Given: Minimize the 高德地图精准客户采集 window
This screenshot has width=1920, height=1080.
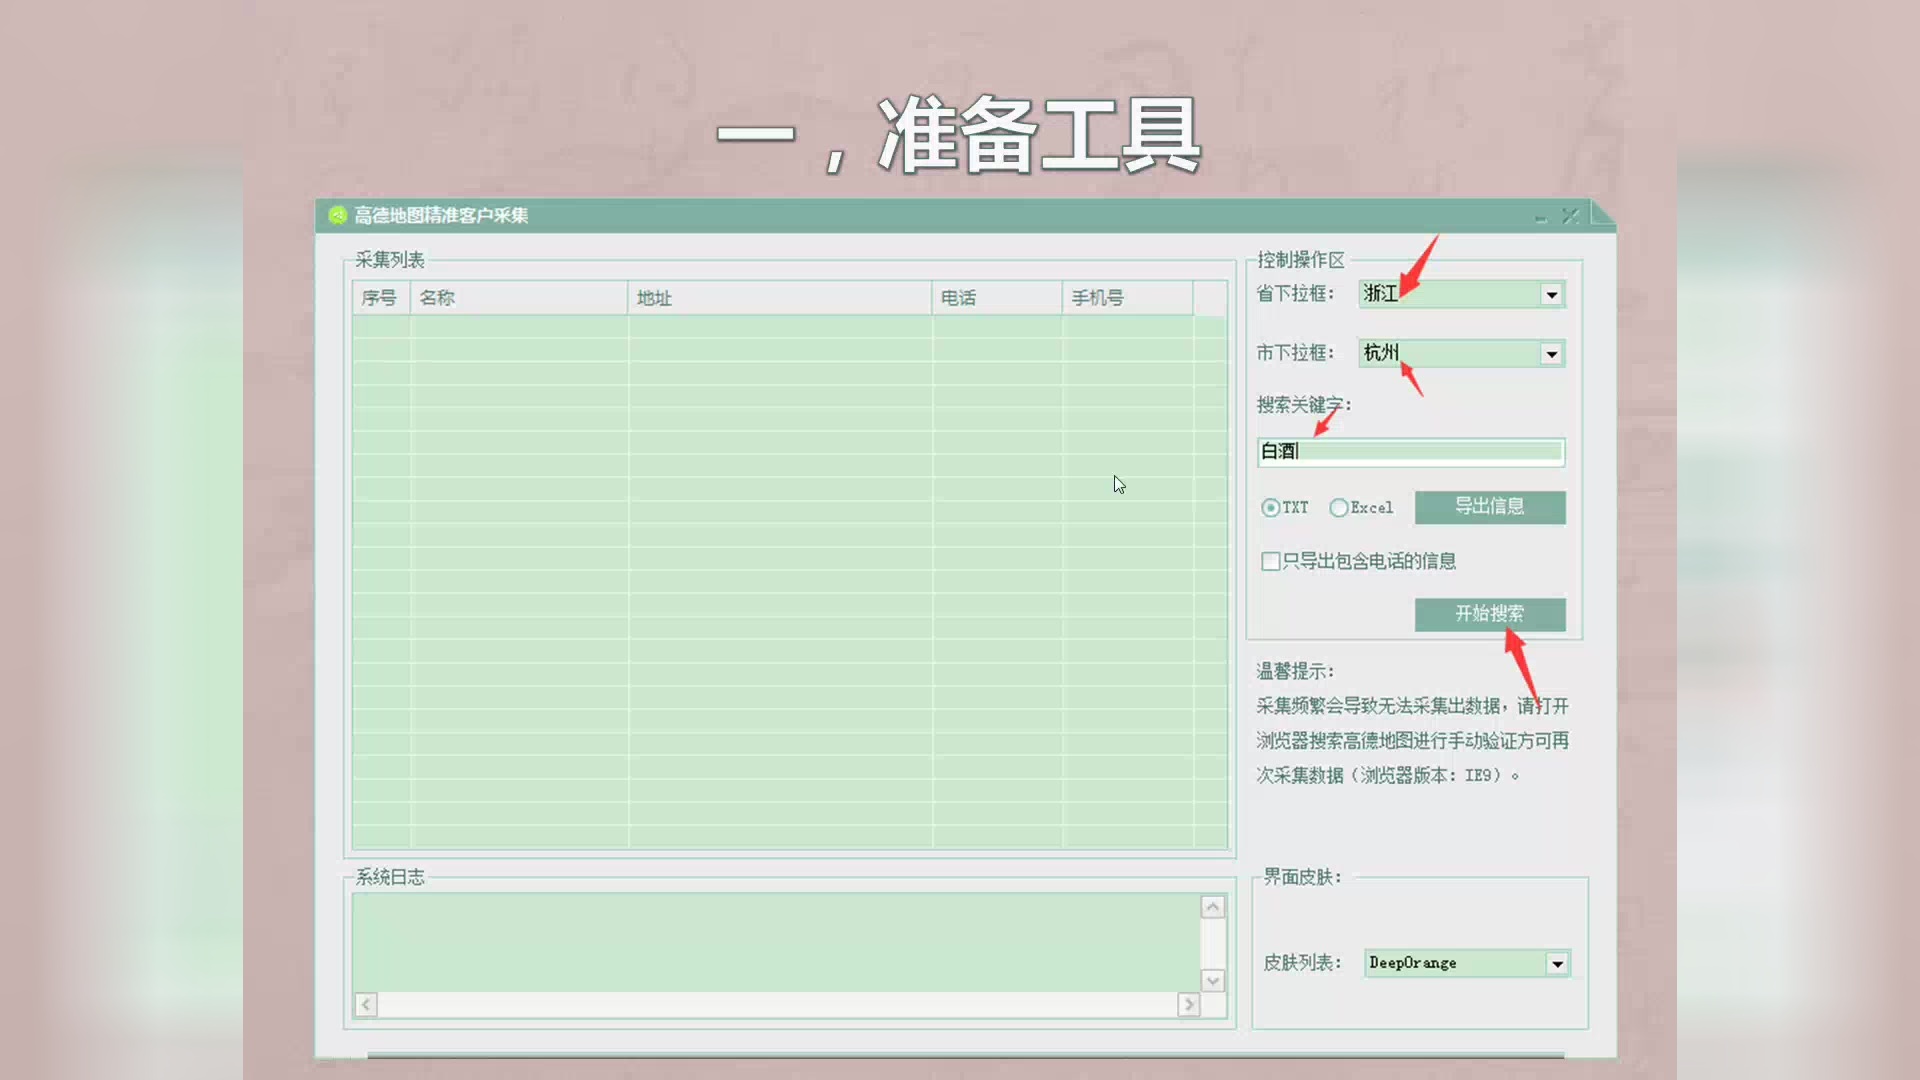Looking at the screenshot, I should click(1541, 216).
